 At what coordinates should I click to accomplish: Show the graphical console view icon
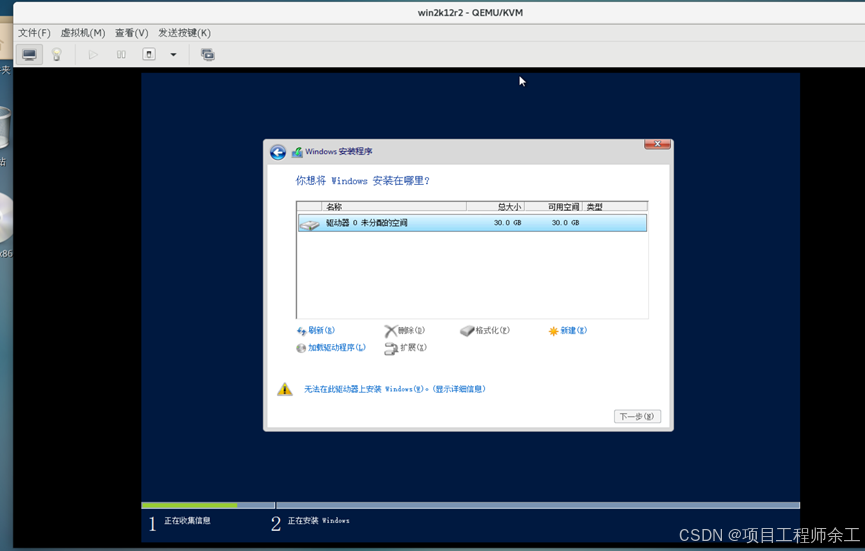point(29,55)
